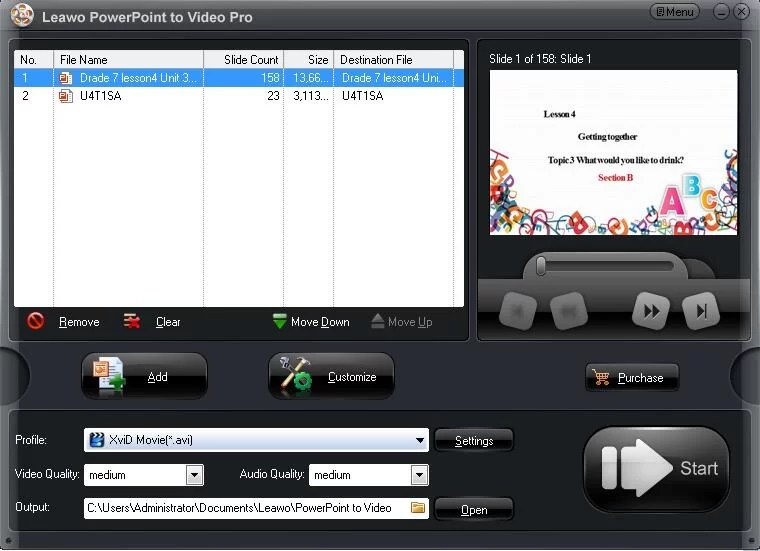Minimize the Leawo window
The width and height of the screenshot is (760, 551).
coord(721,12)
